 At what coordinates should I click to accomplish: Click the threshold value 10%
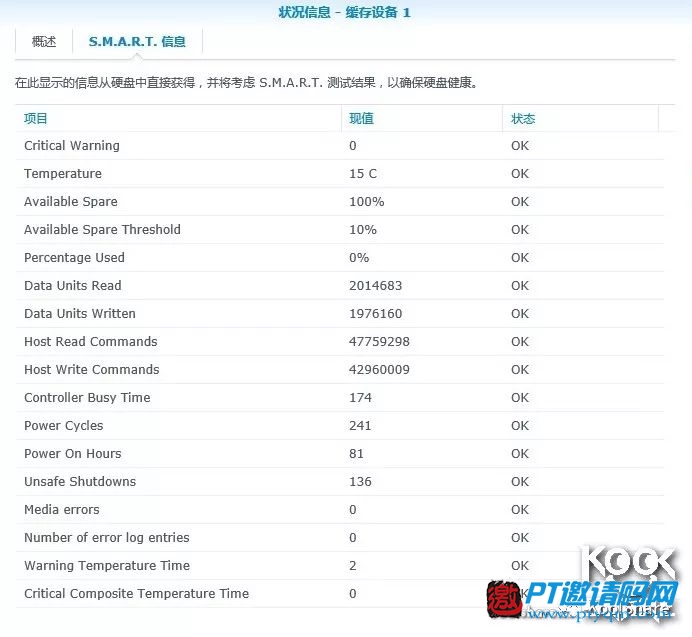tap(363, 230)
